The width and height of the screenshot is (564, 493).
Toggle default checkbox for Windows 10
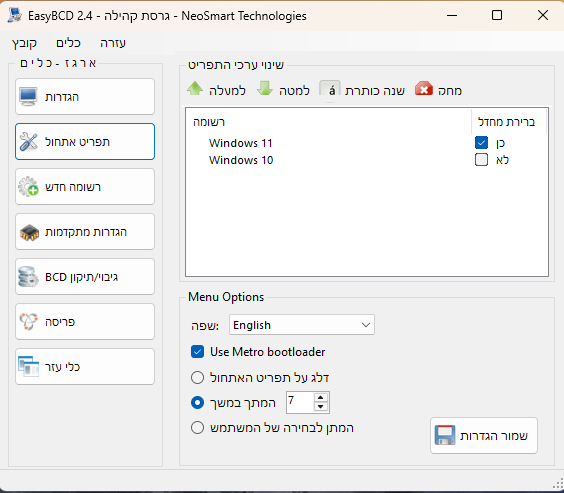[481, 160]
